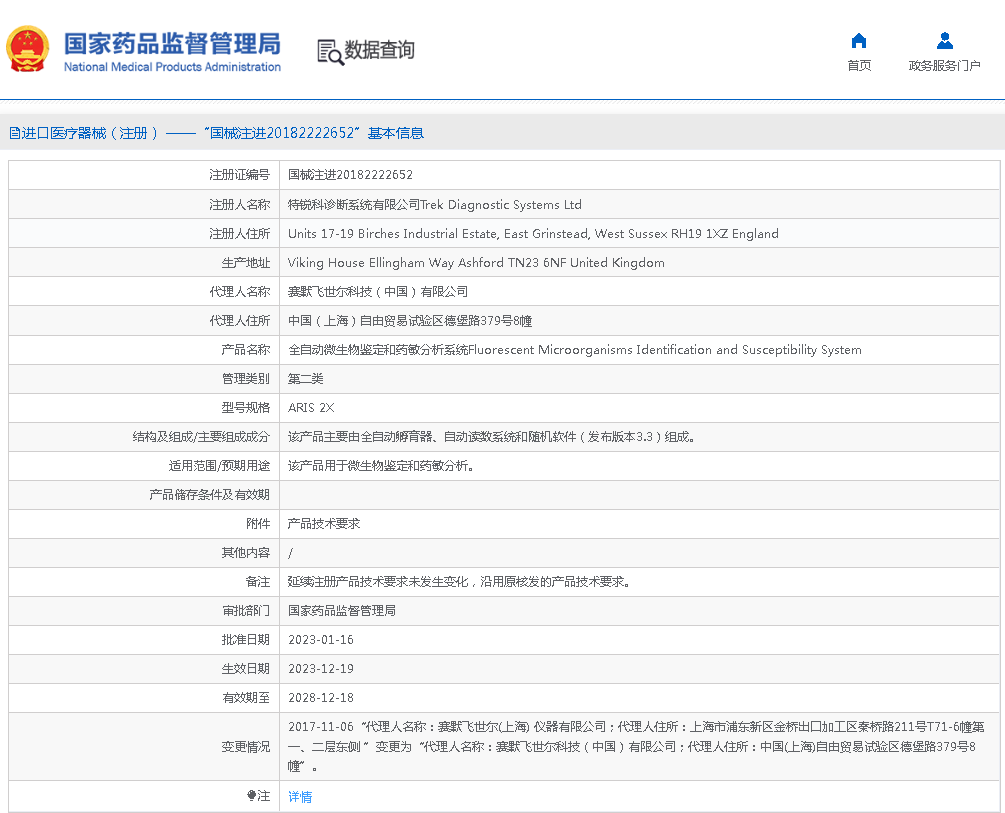This screenshot has height=813, width=1005.
Task: Open the government services portal person icon
Action: (x=945, y=41)
